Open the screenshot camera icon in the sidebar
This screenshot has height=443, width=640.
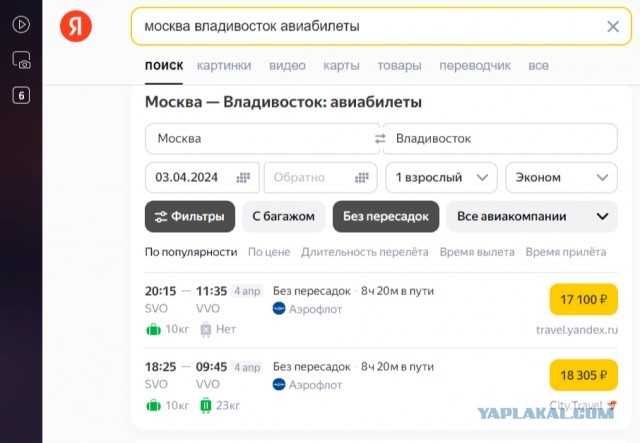coord(21,60)
